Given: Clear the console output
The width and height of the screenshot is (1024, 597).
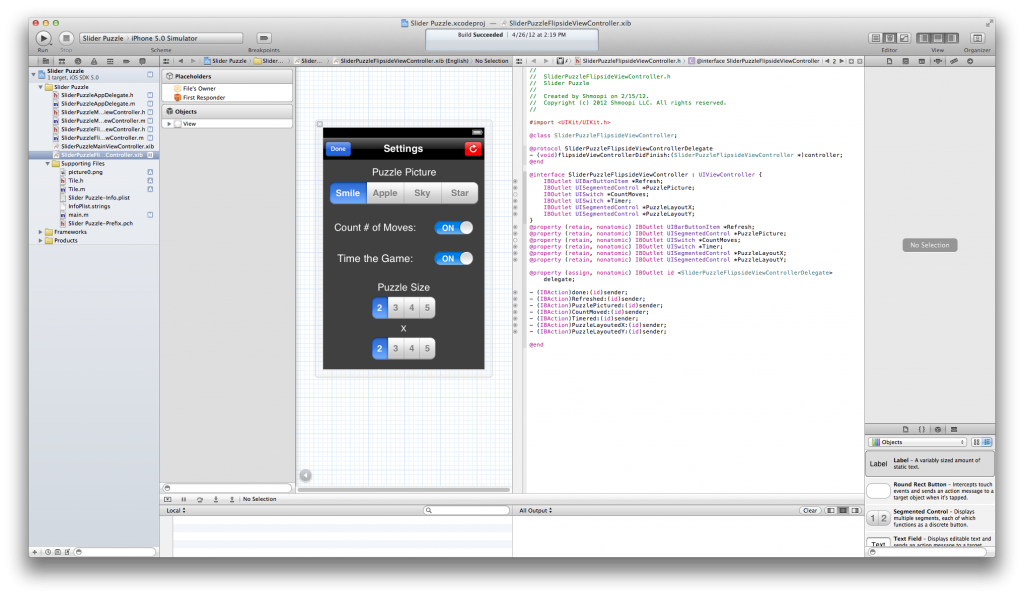Looking at the screenshot, I should click(810, 510).
